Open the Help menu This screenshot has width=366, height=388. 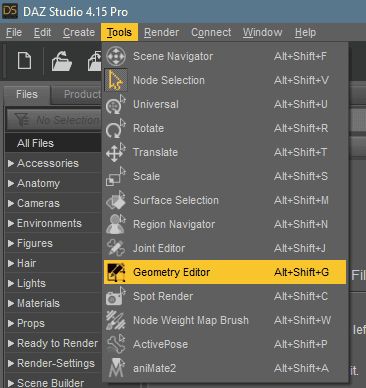tap(305, 32)
